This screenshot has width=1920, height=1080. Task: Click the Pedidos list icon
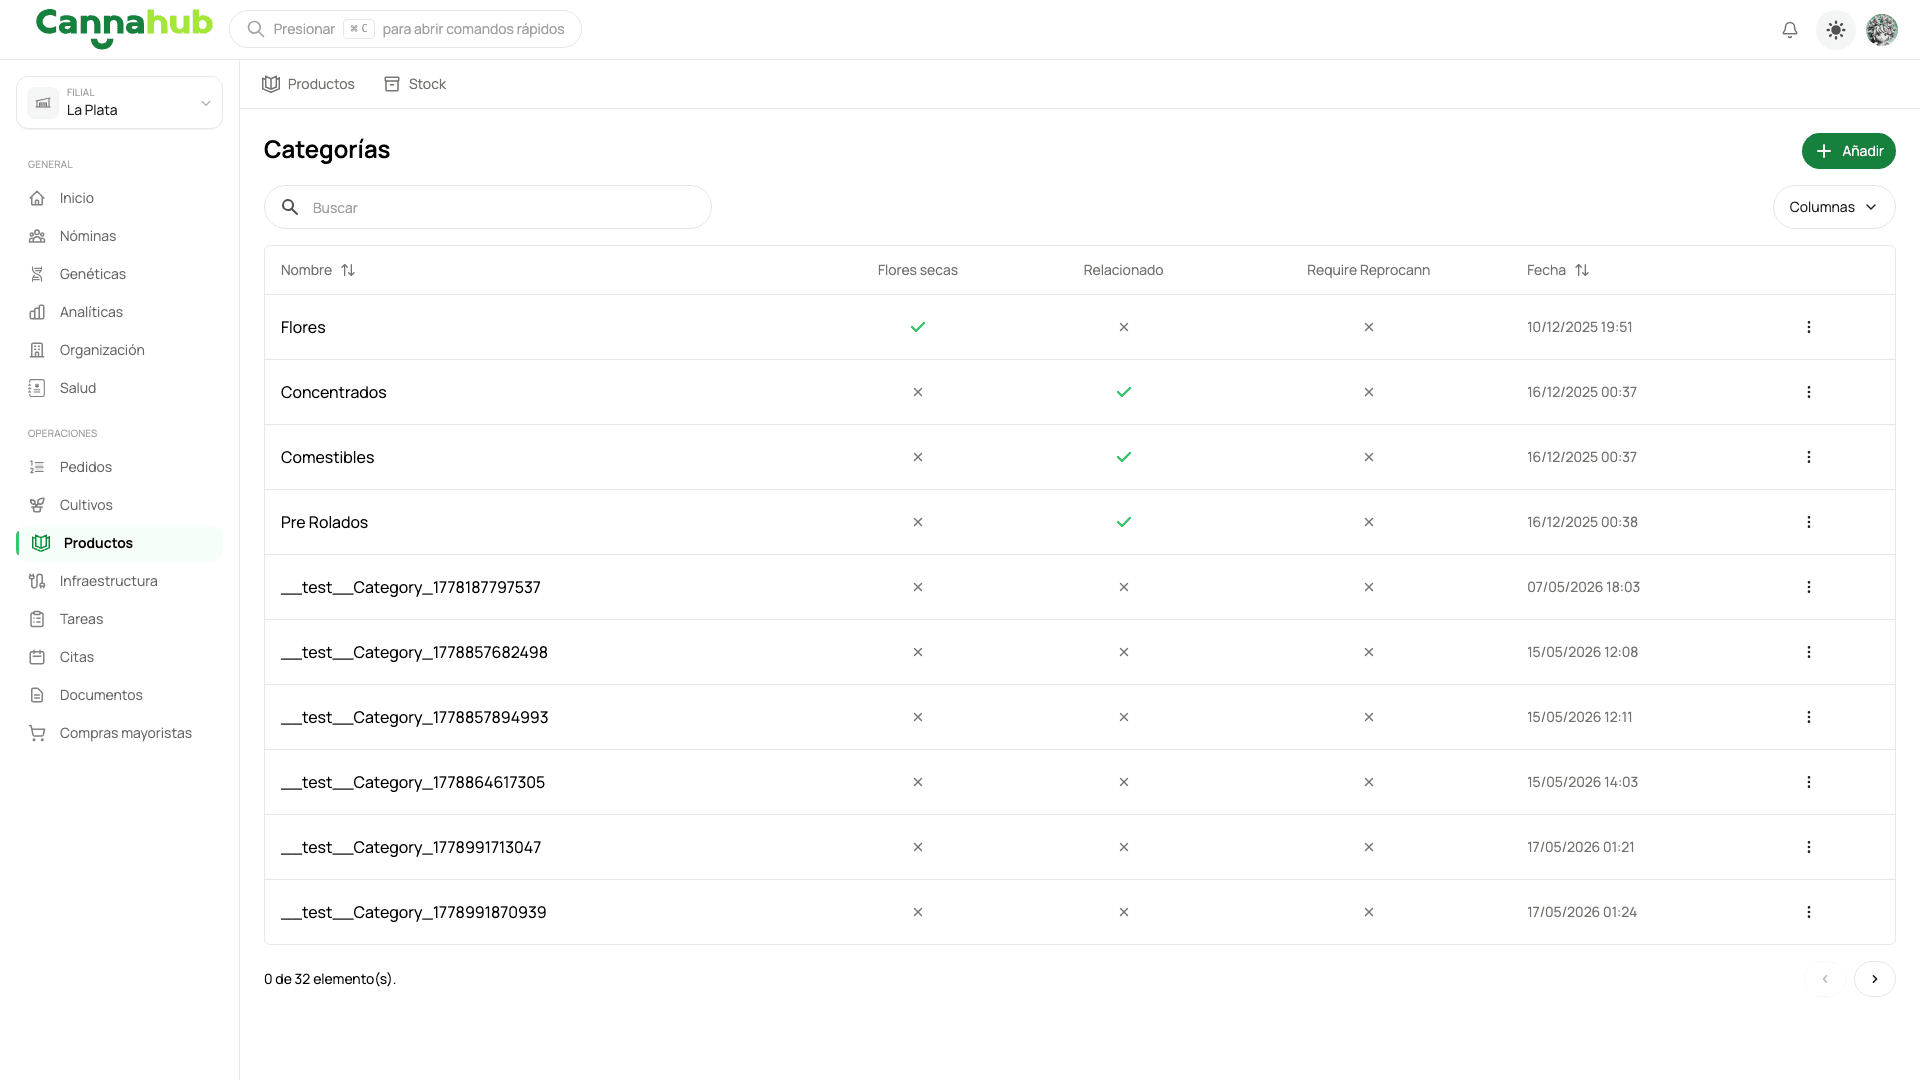37,467
